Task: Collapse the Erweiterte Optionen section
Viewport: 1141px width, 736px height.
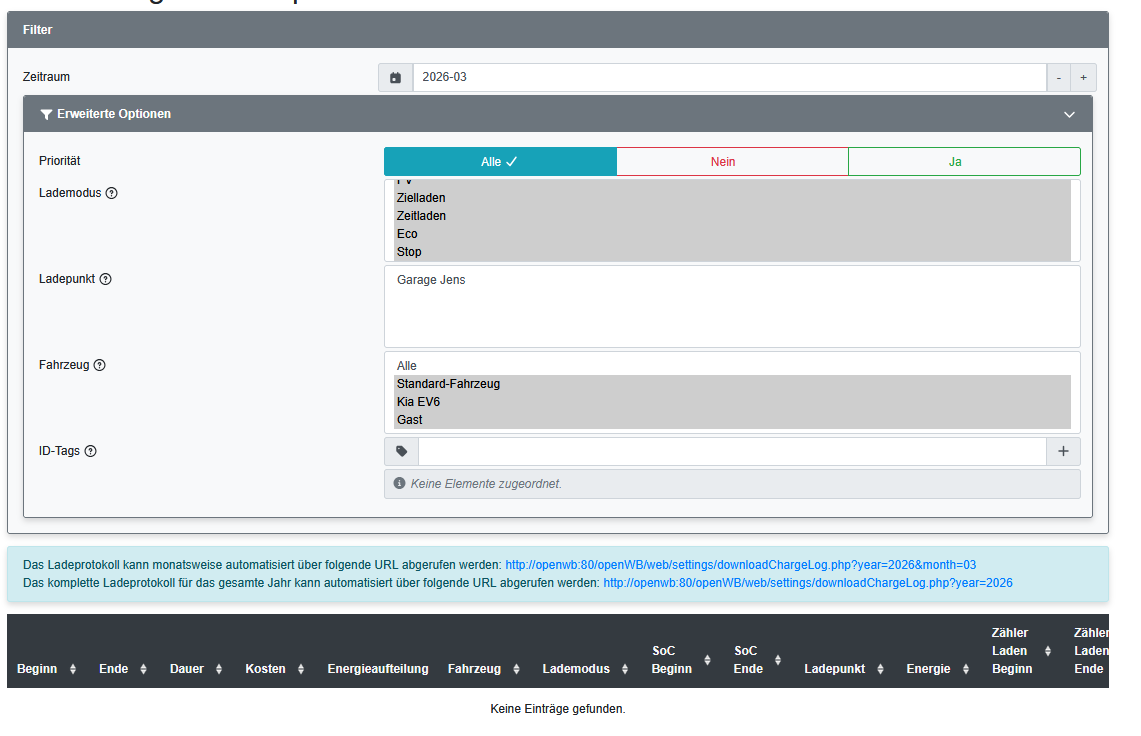Action: pos(1069,114)
